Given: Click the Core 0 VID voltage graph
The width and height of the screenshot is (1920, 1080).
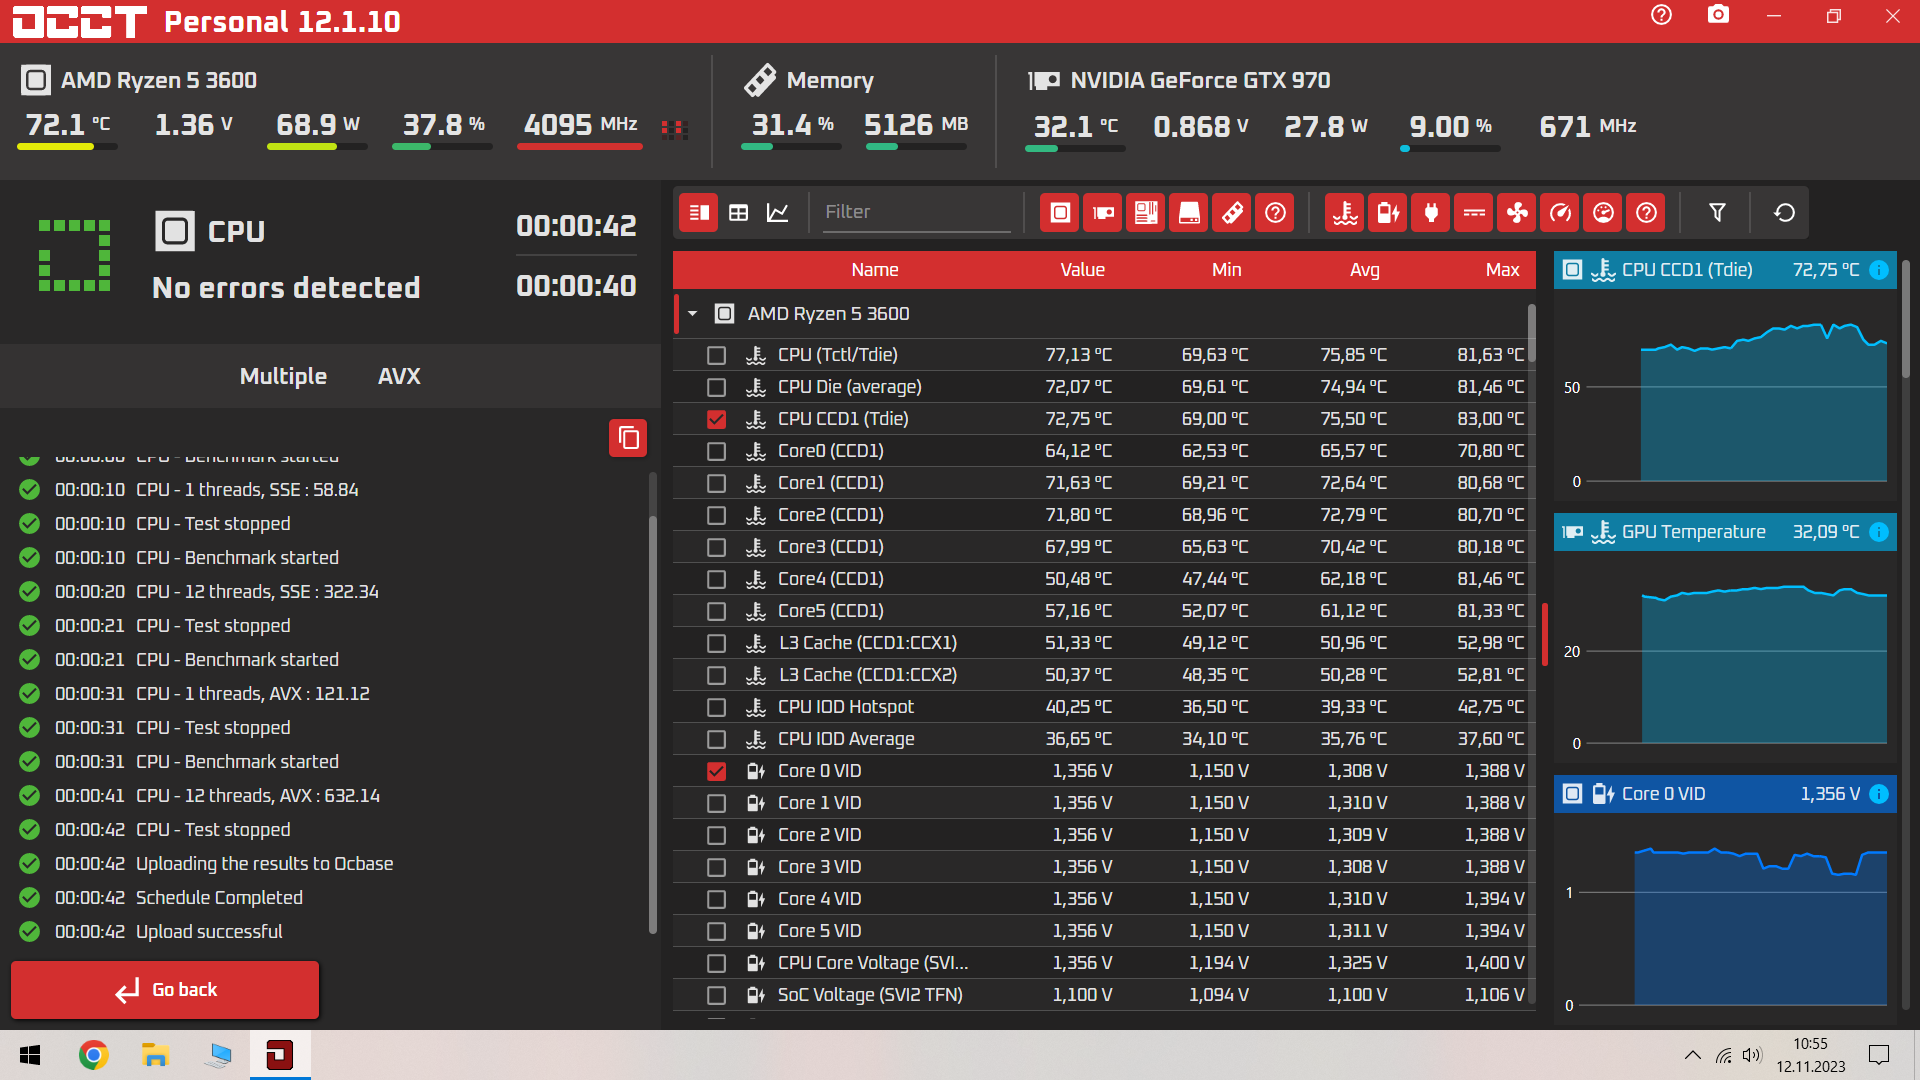Looking at the screenshot, I should 1725,918.
